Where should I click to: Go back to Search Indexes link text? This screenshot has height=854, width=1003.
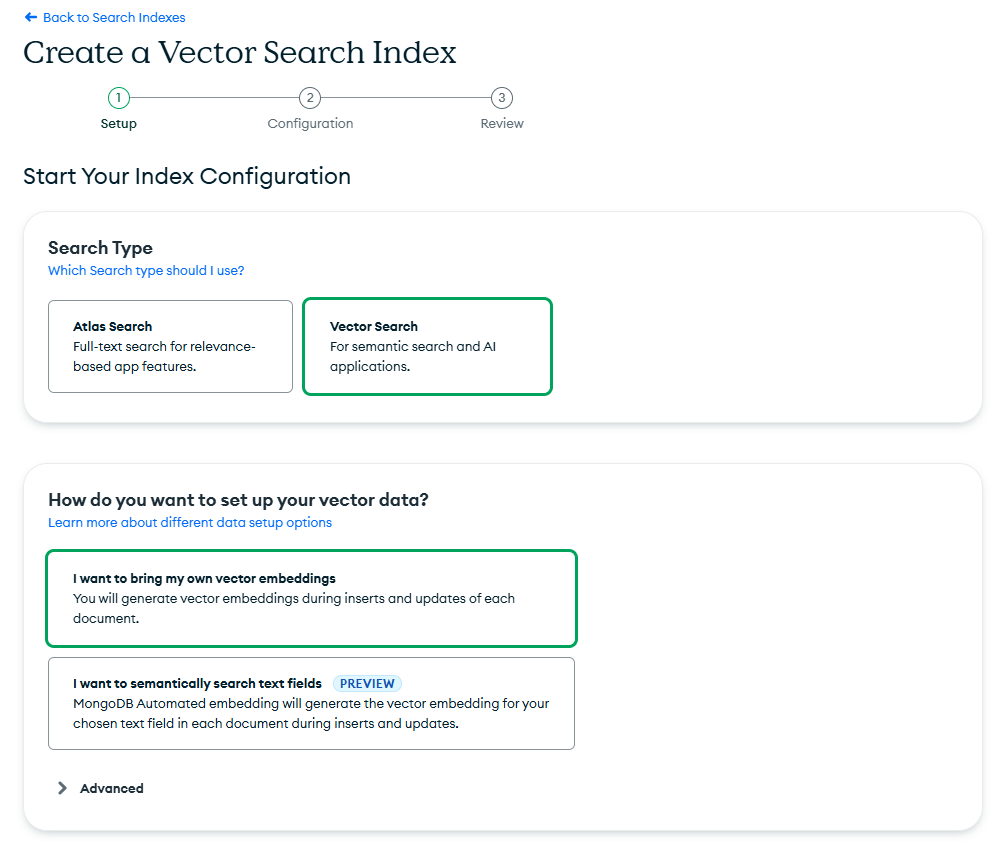114,17
